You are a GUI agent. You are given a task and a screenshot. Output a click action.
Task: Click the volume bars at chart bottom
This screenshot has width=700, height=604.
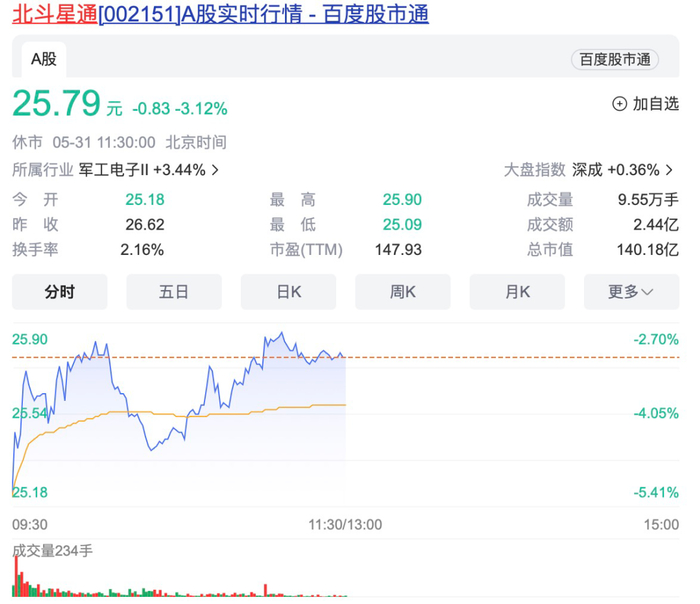pos(100,585)
